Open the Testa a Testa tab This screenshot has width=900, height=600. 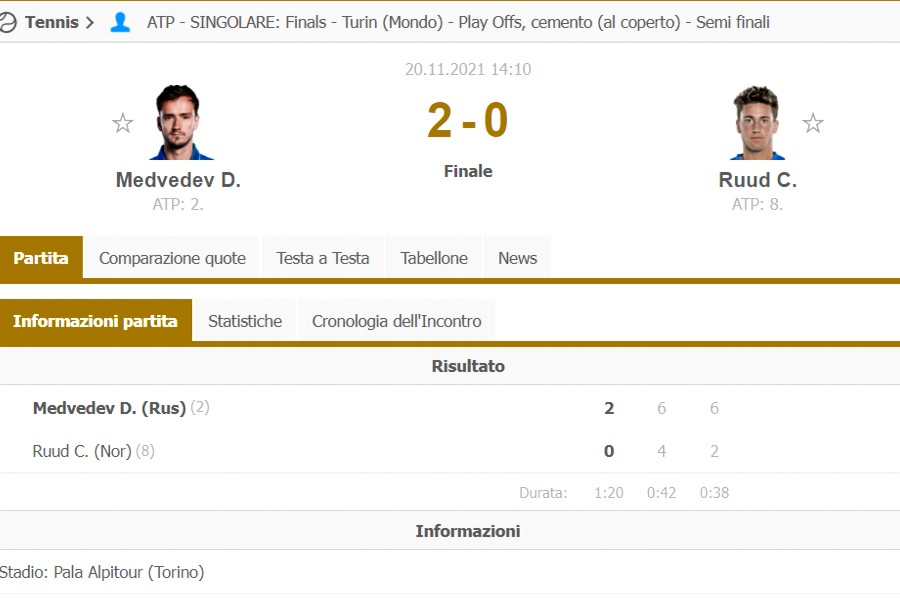[323, 258]
